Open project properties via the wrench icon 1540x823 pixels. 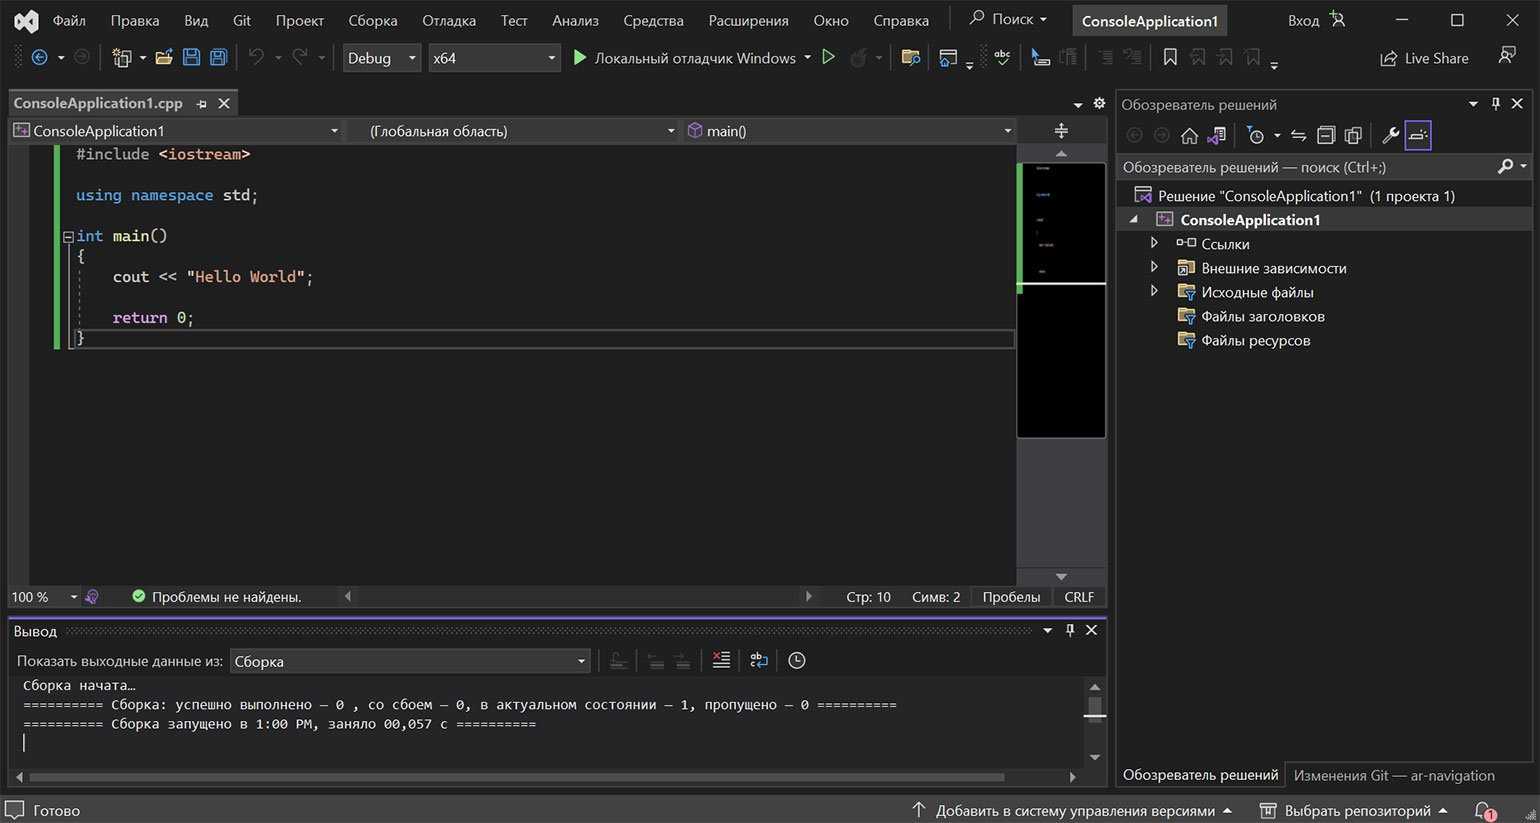click(1390, 135)
